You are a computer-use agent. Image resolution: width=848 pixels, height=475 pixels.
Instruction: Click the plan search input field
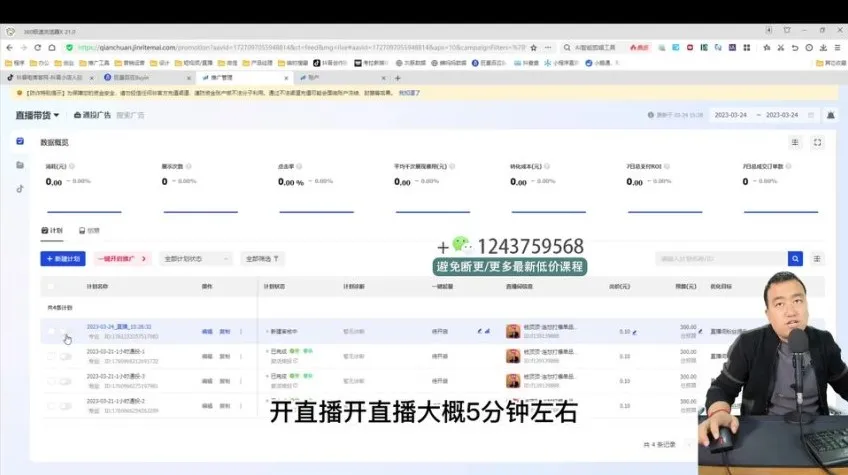pyautogui.click(x=720, y=258)
